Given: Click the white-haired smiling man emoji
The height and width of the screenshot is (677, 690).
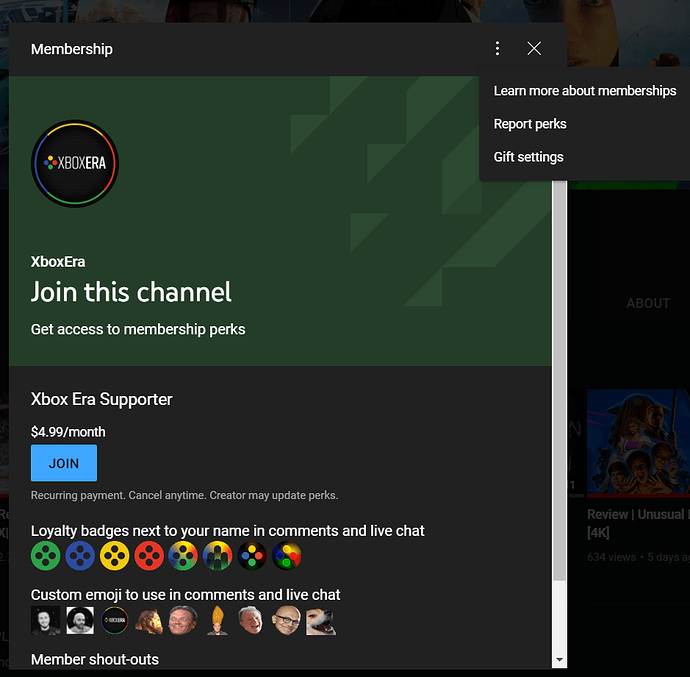Looking at the screenshot, I should pos(251,620).
